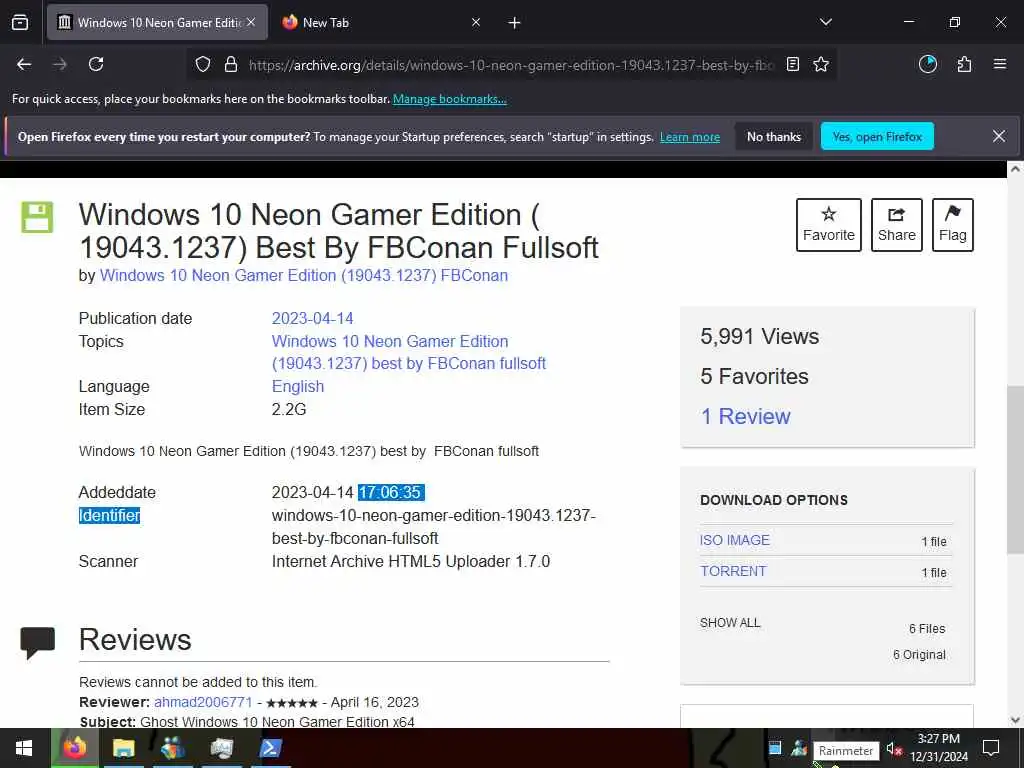Click the site security padlock icon
This screenshot has width=1024, height=768.
click(x=231, y=65)
